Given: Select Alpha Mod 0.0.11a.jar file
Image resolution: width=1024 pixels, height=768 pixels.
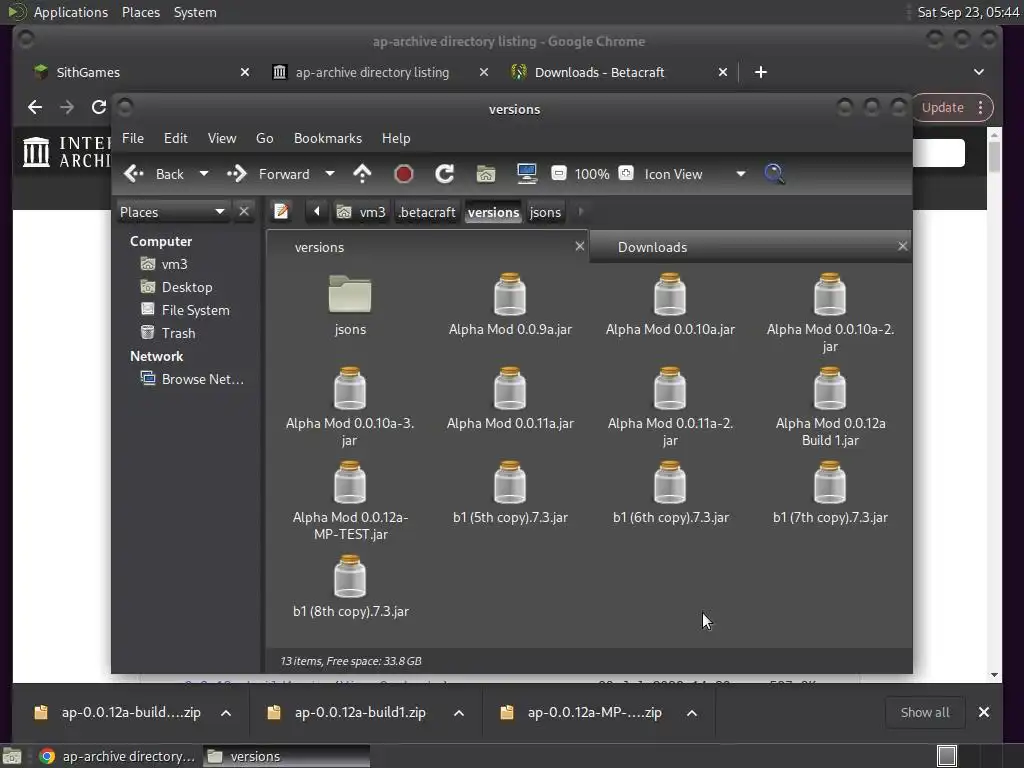Looking at the screenshot, I should pos(510,397).
